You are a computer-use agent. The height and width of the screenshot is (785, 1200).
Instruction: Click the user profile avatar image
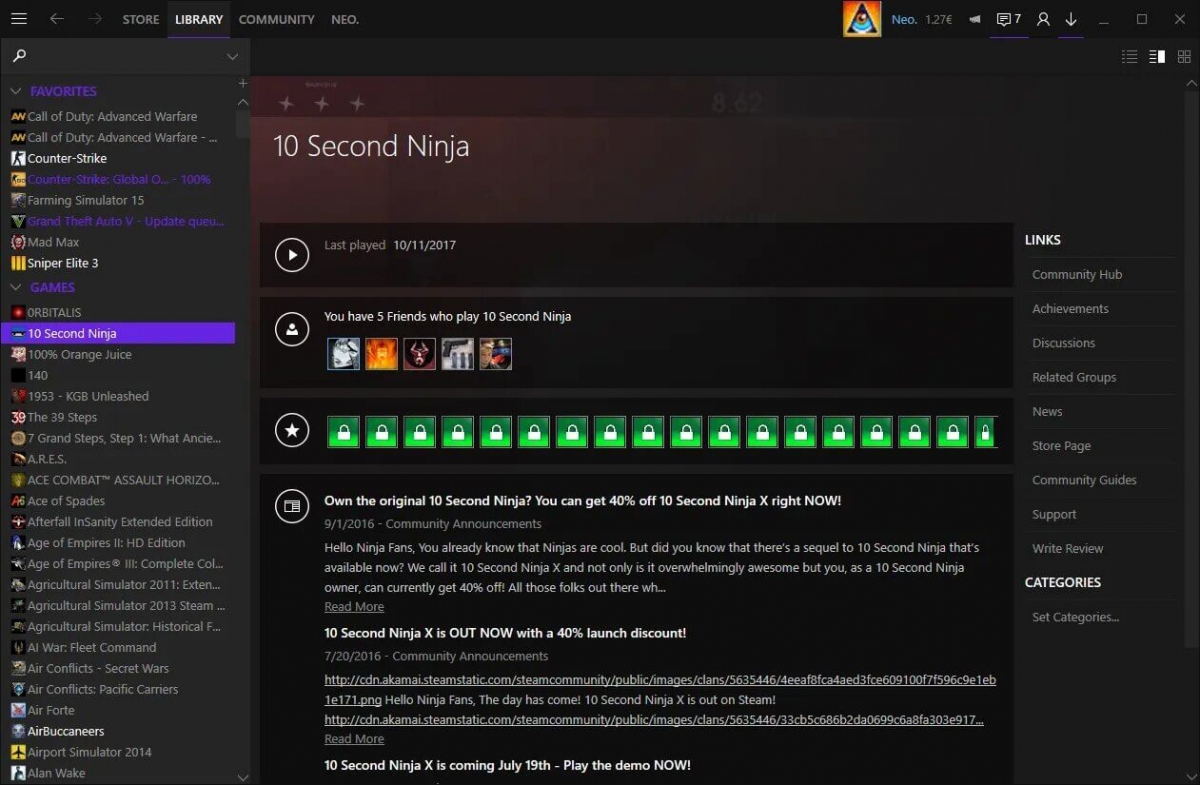pos(862,19)
